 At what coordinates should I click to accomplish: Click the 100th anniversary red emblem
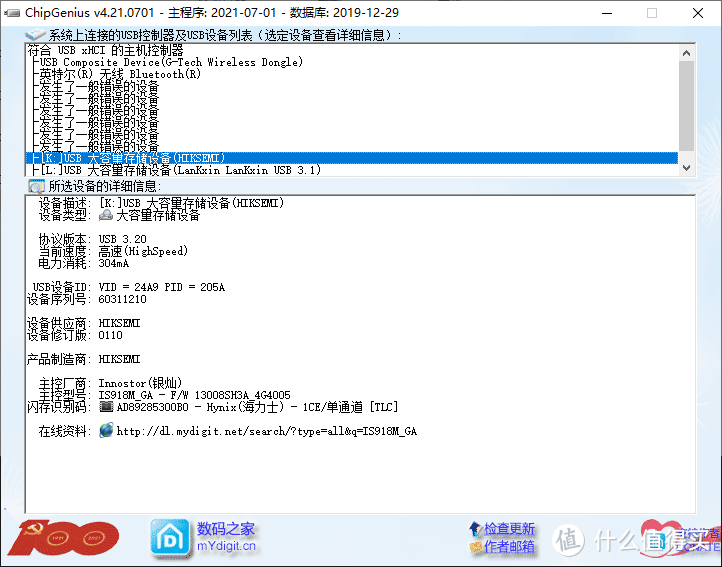(64, 538)
